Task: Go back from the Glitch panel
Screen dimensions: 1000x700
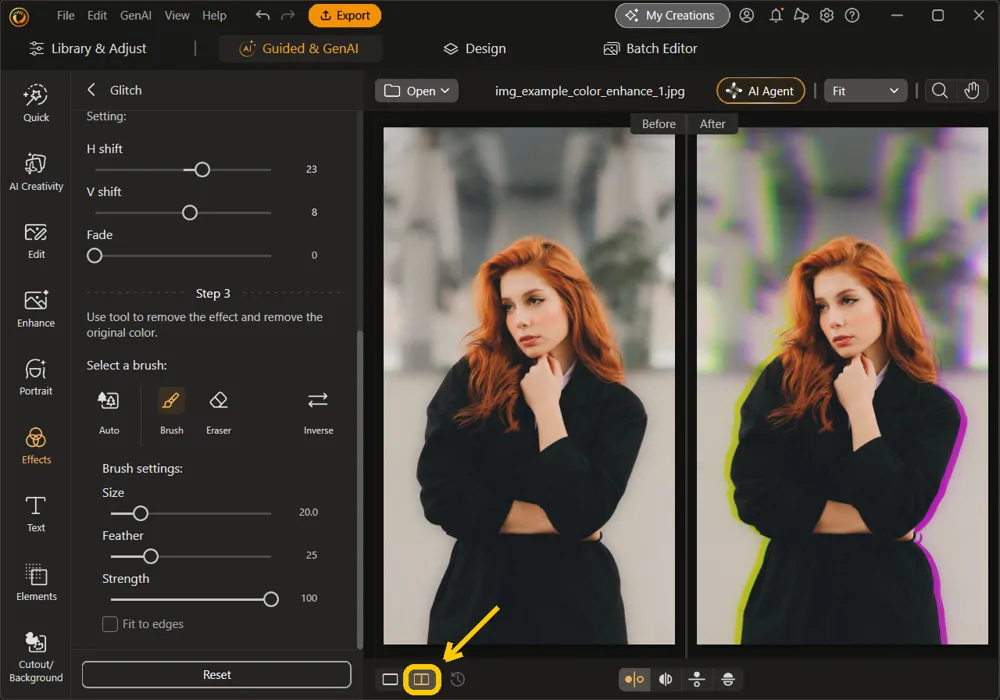Action: click(91, 90)
